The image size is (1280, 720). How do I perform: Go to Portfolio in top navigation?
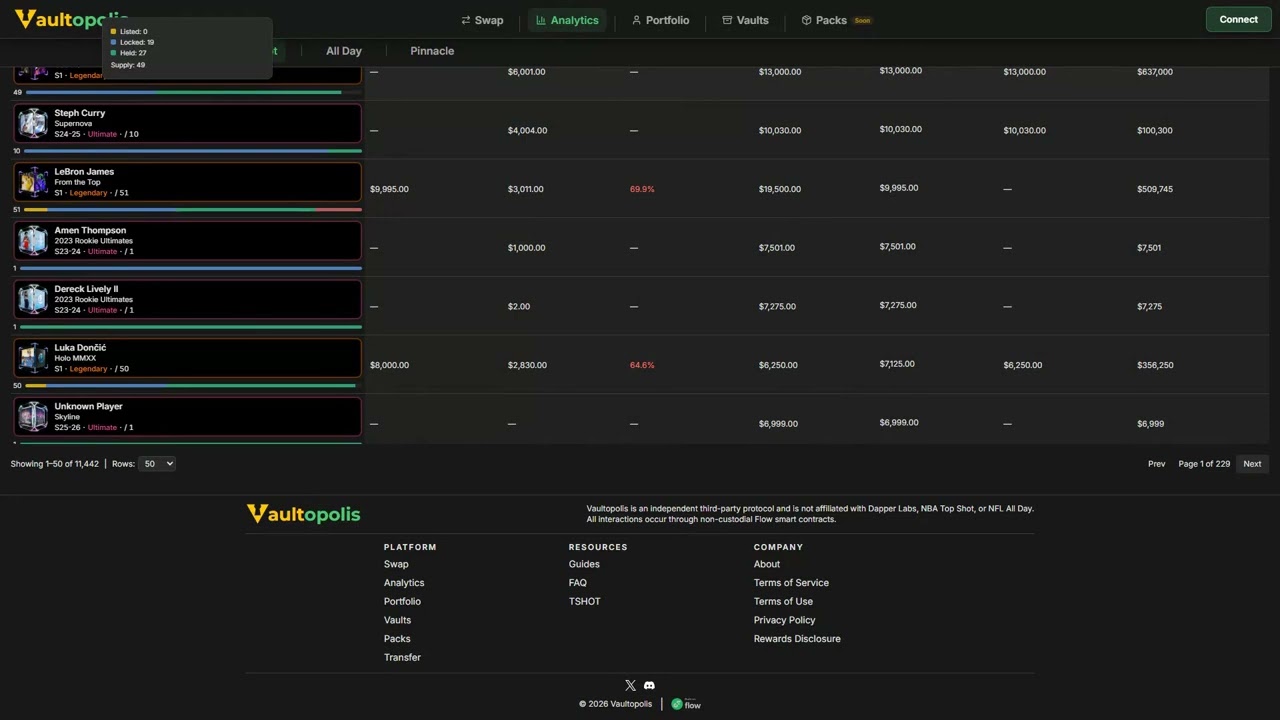tap(660, 20)
